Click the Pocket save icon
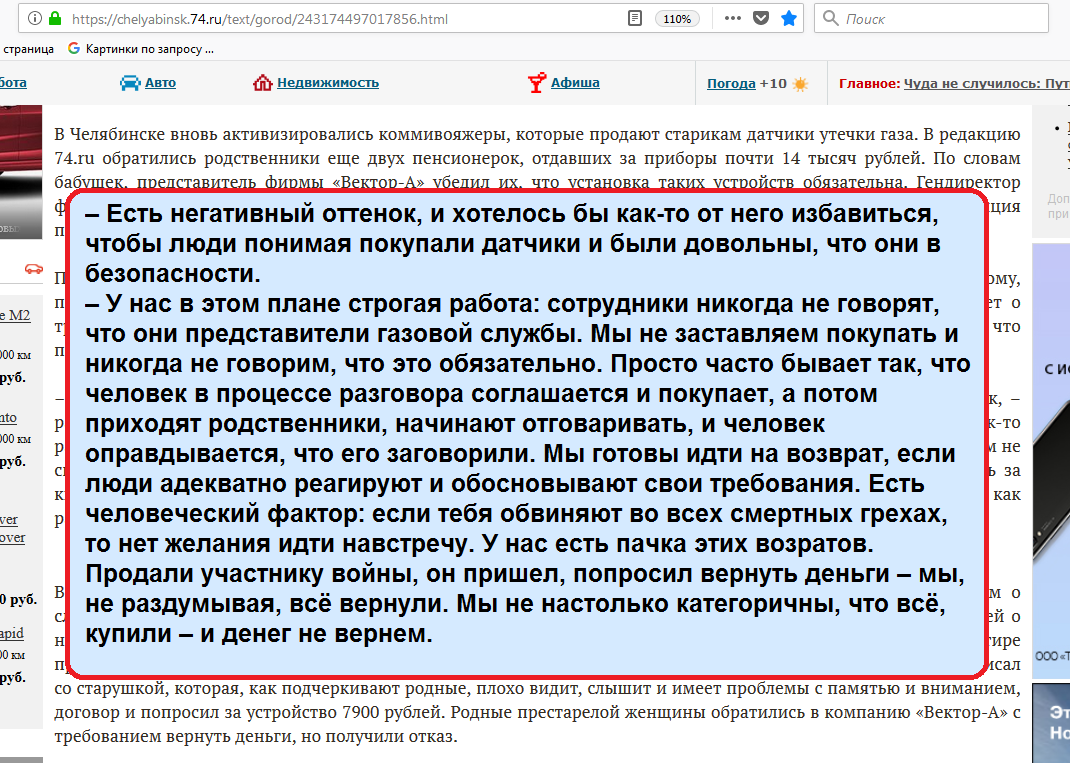The image size is (1070, 766). pos(761,19)
